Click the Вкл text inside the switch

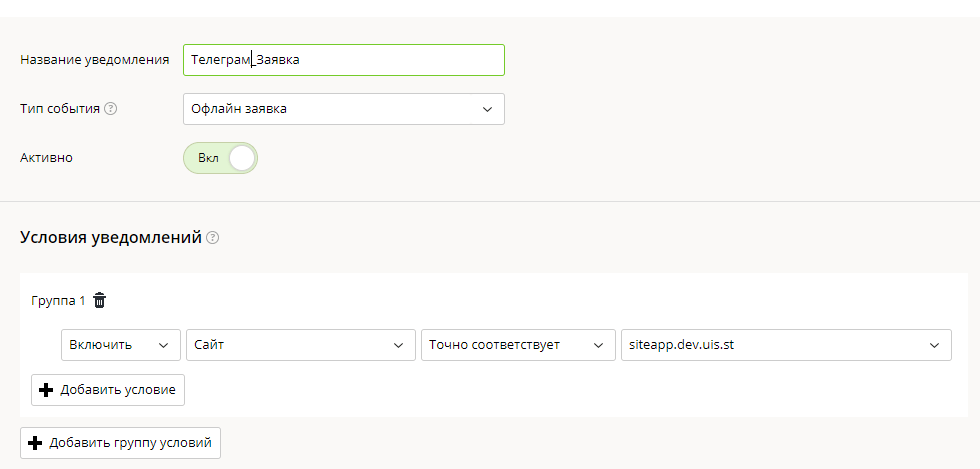tap(208, 158)
